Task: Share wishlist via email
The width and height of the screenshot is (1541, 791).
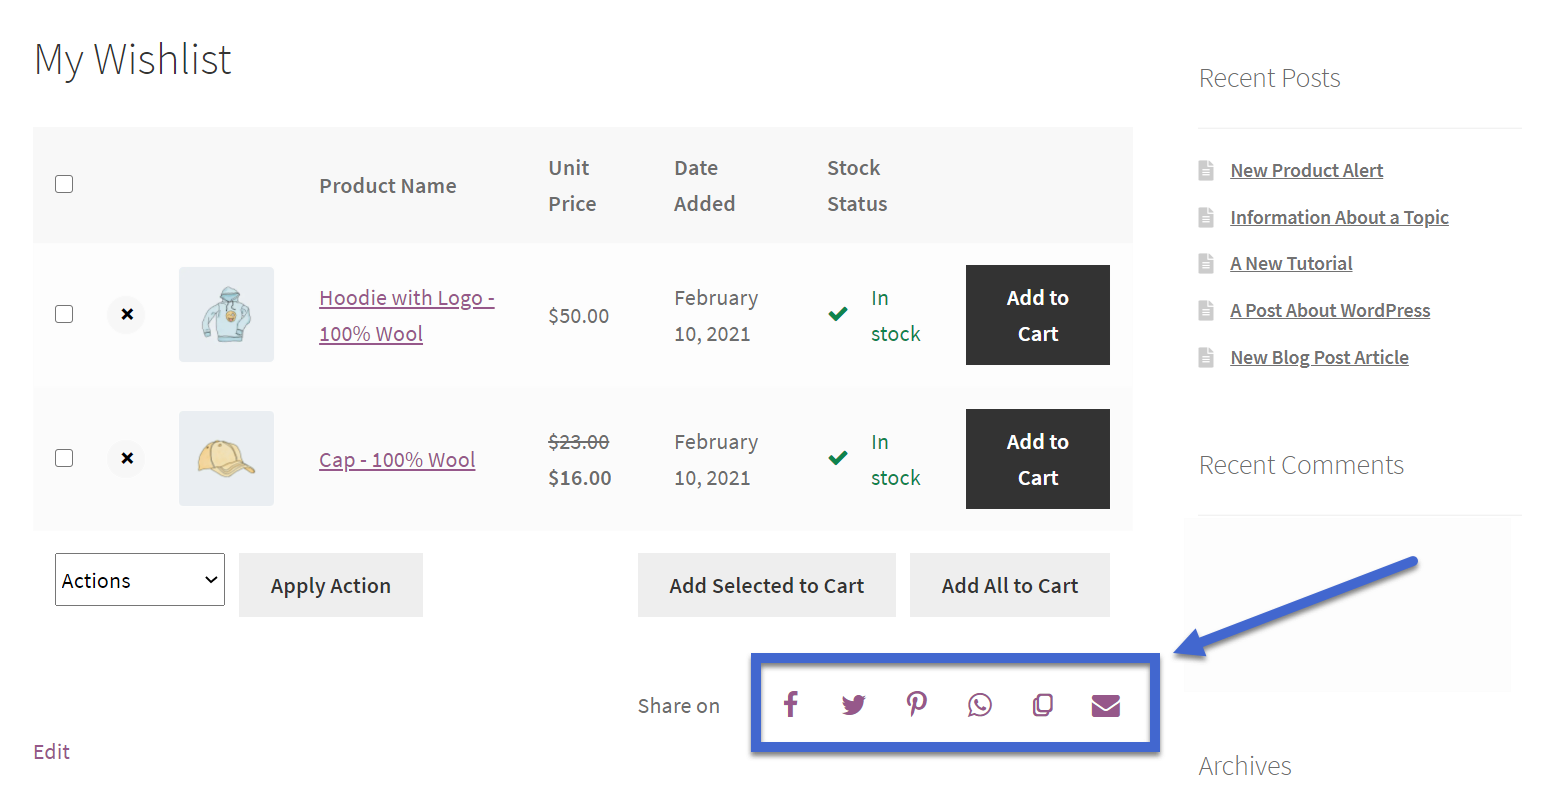Action: (x=1105, y=704)
